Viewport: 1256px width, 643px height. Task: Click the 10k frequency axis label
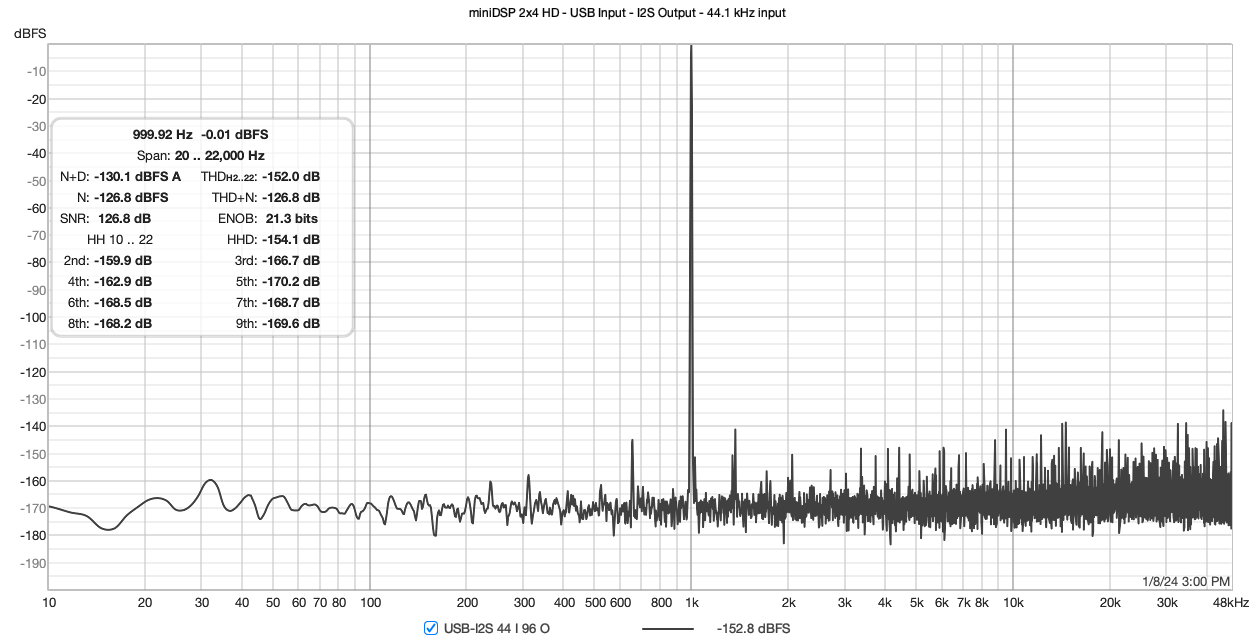[x=1013, y=603]
